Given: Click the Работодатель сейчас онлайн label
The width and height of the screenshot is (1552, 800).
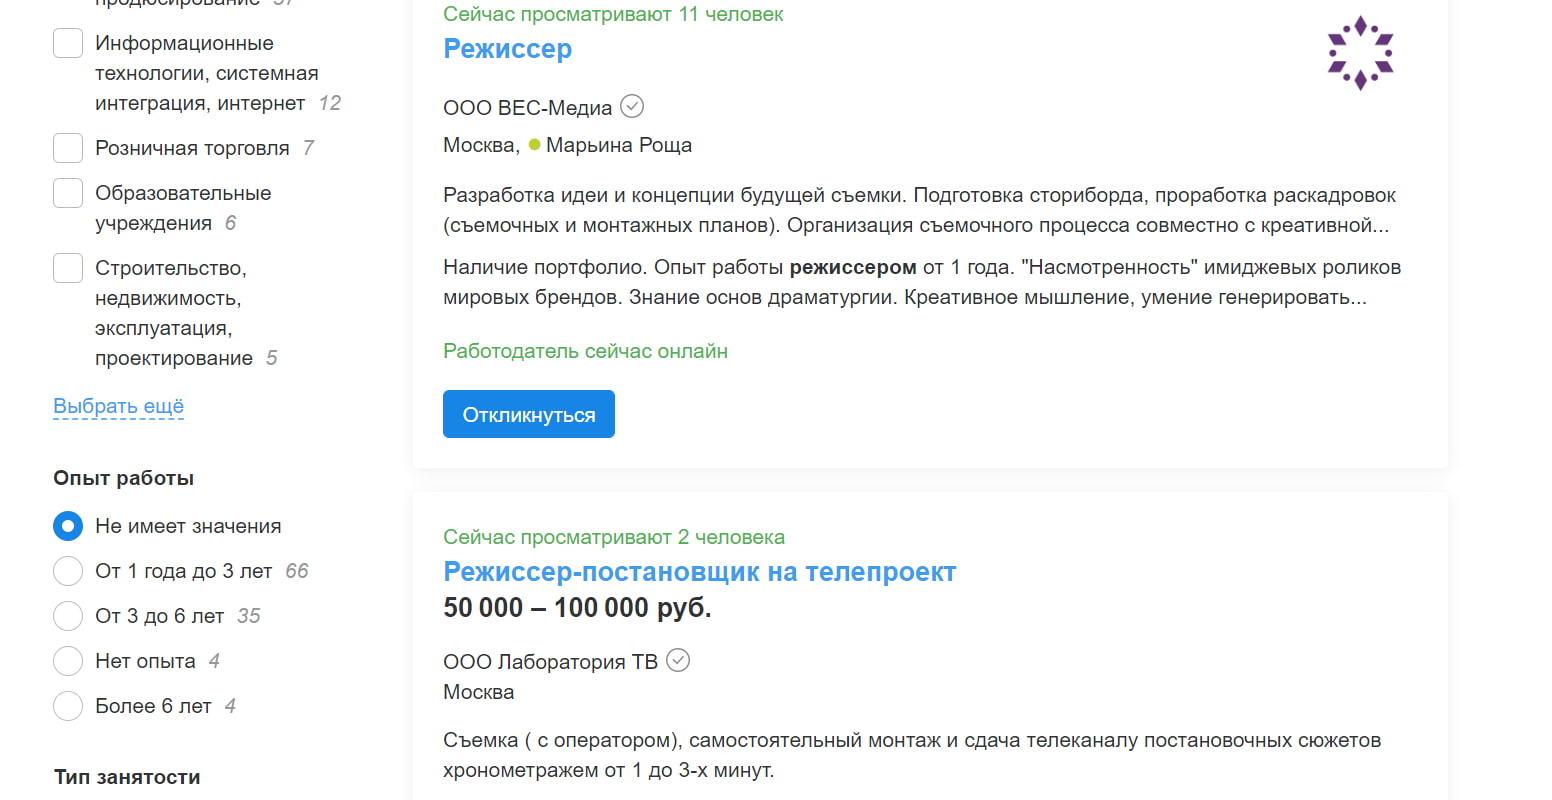Looking at the screenshot, I should point(585,350).
